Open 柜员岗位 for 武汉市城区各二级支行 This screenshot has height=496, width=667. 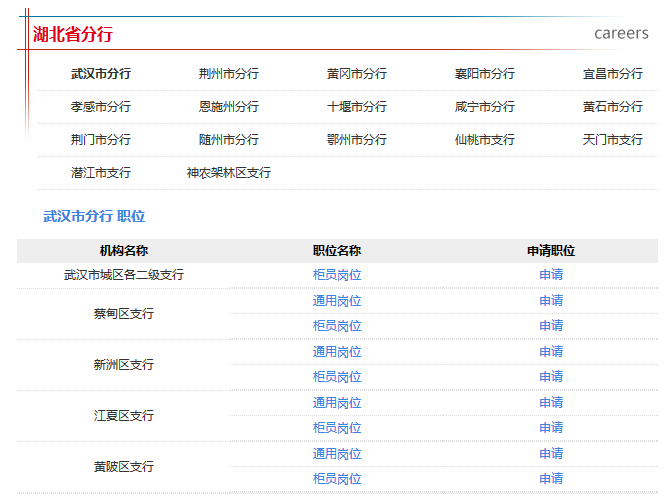point(337,275)
